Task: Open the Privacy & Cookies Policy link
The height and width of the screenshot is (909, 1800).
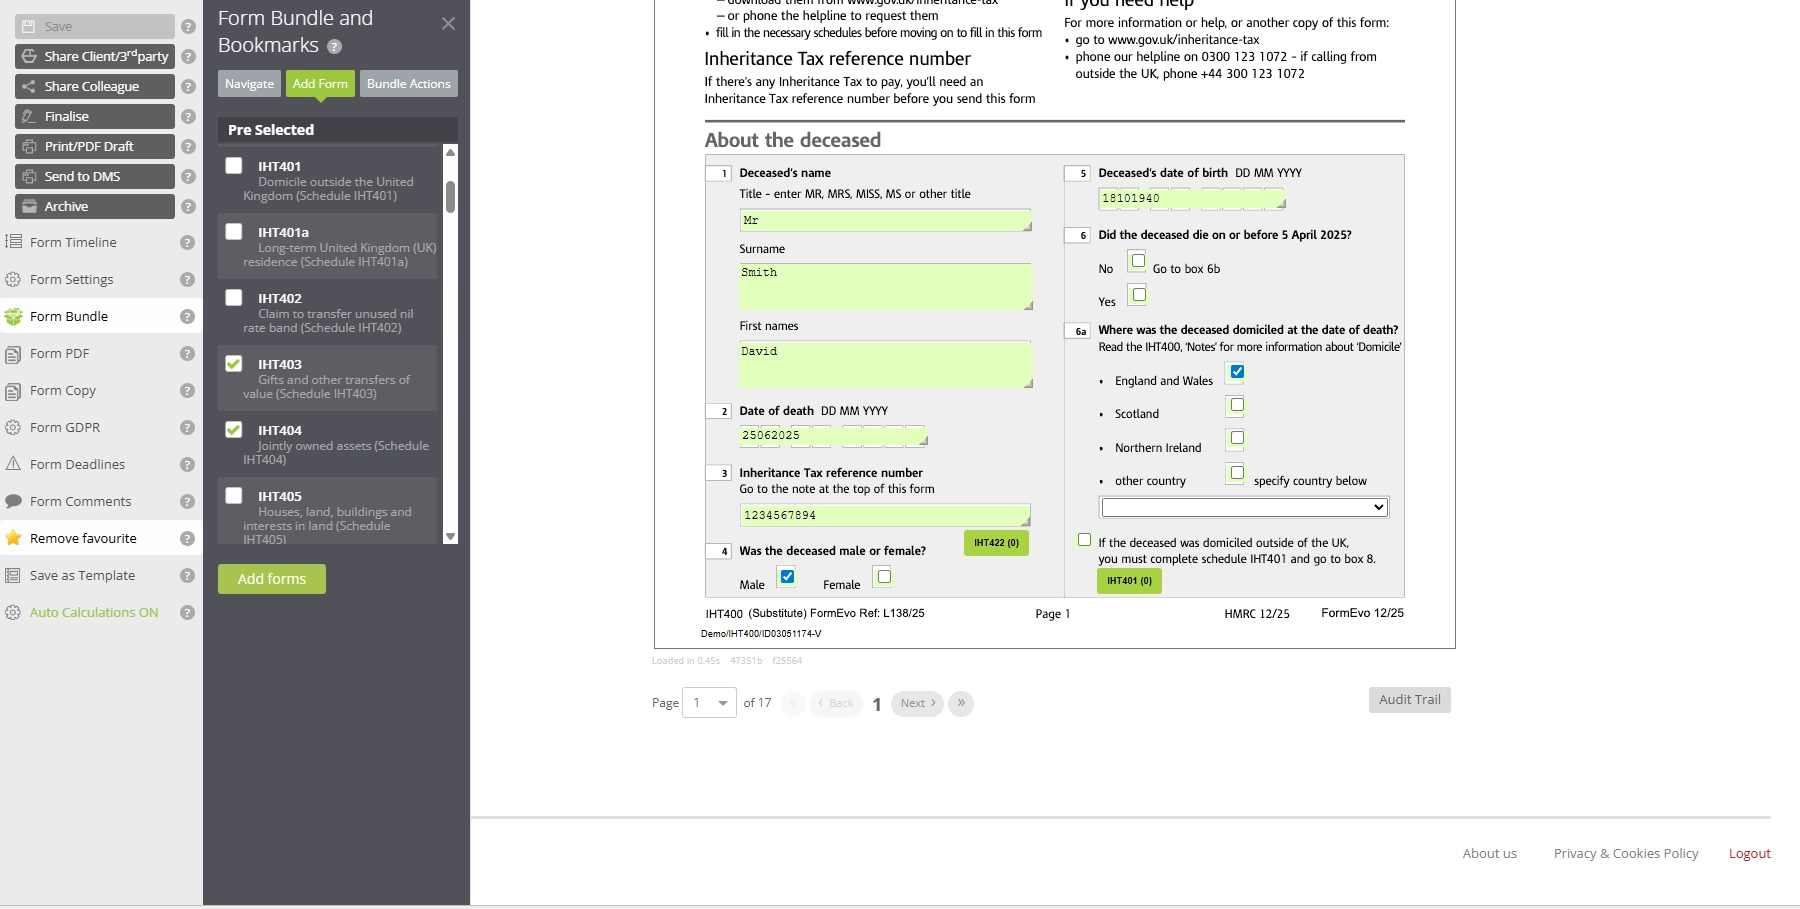Action: (x=1624, y=853)
